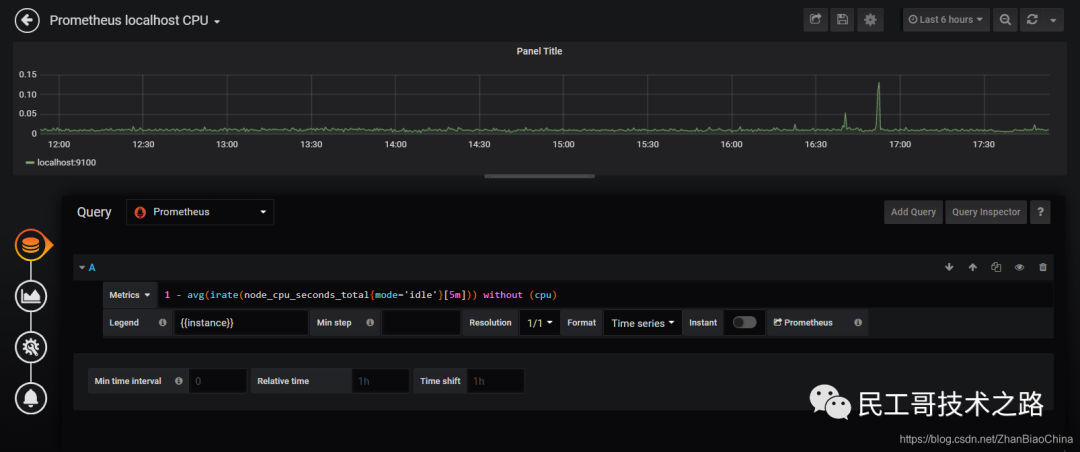1080x452 pixels.
Task: Toggle the Instant query switch
Action: point(745,322)
